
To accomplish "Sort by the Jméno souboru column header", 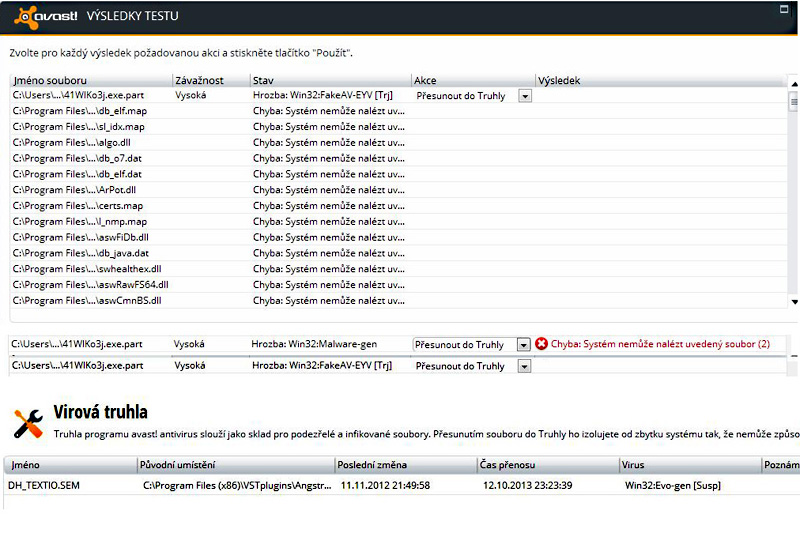I will point(90,80).
